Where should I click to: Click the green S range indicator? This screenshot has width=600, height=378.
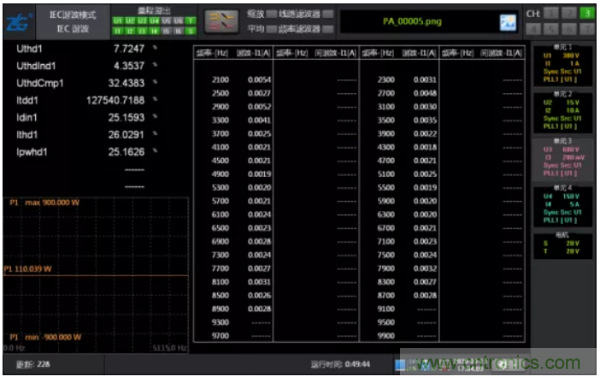click(190, 31)
